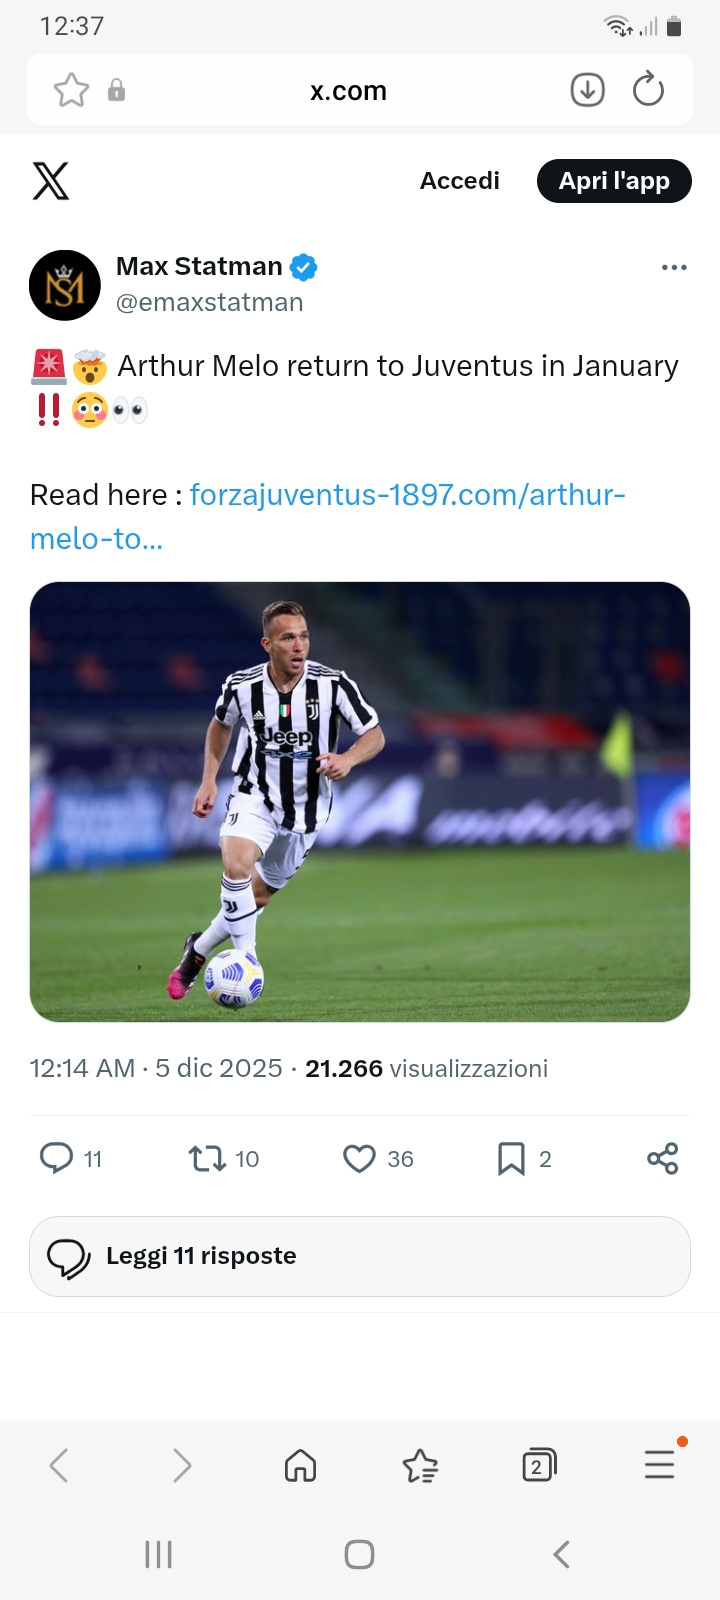Open the browser hamburger menu

pyautogui.click(x=659, y=1465)
